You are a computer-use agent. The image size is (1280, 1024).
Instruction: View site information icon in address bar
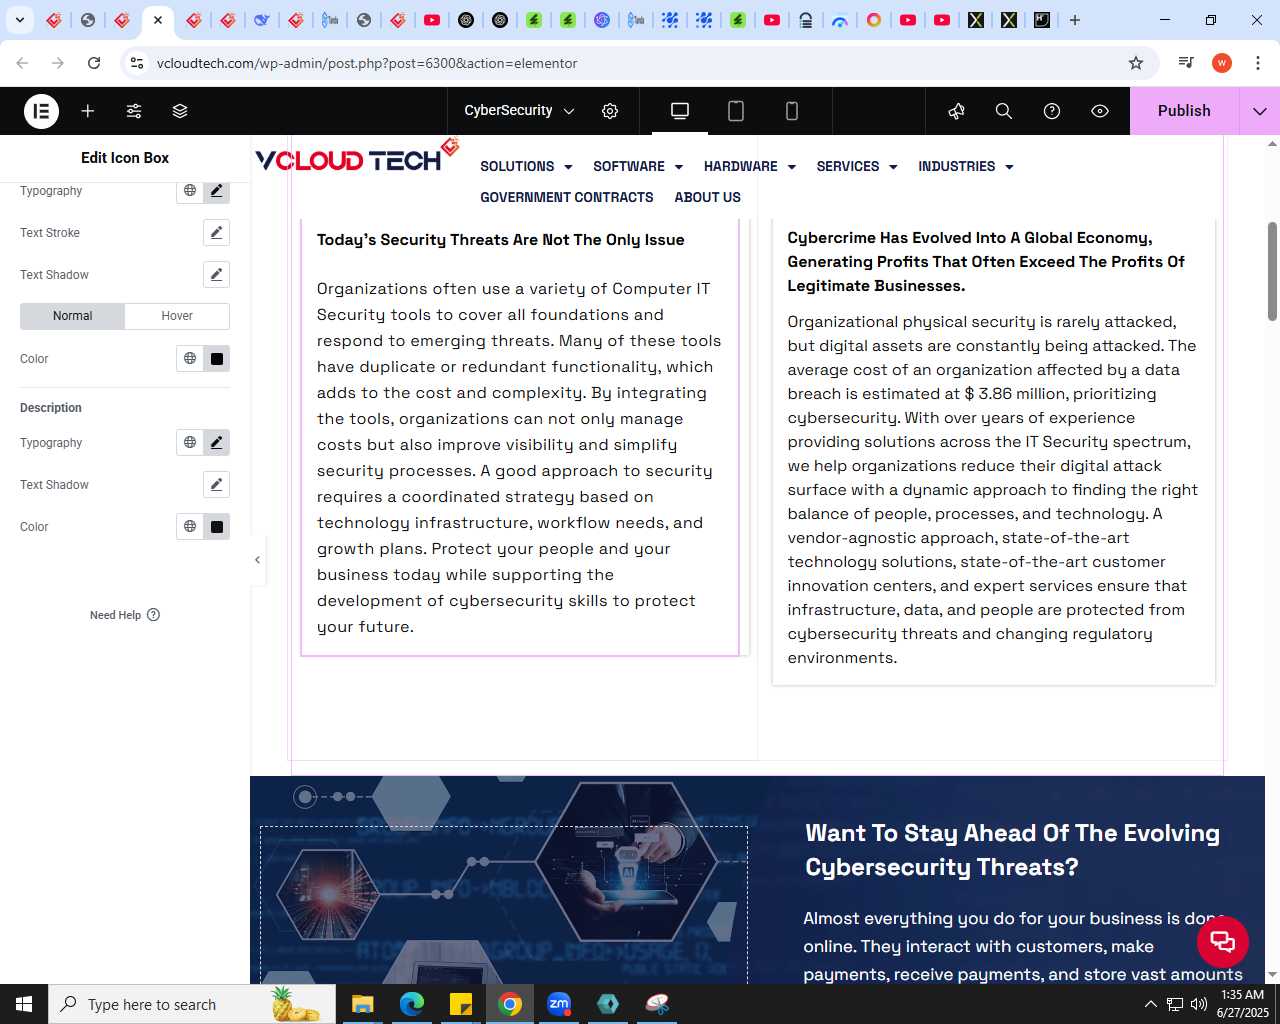pyautogui.click(x=137, y=63)
